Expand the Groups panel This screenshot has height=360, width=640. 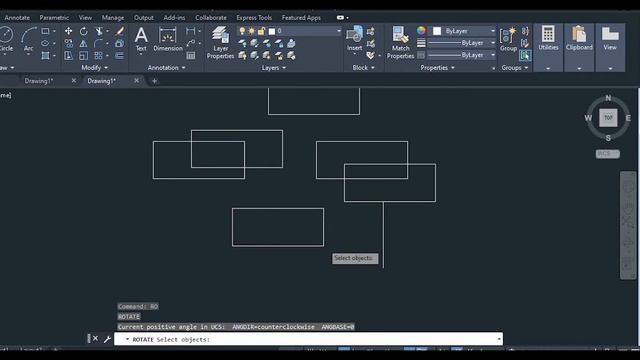pyautogui.click(x=515, y=68)
